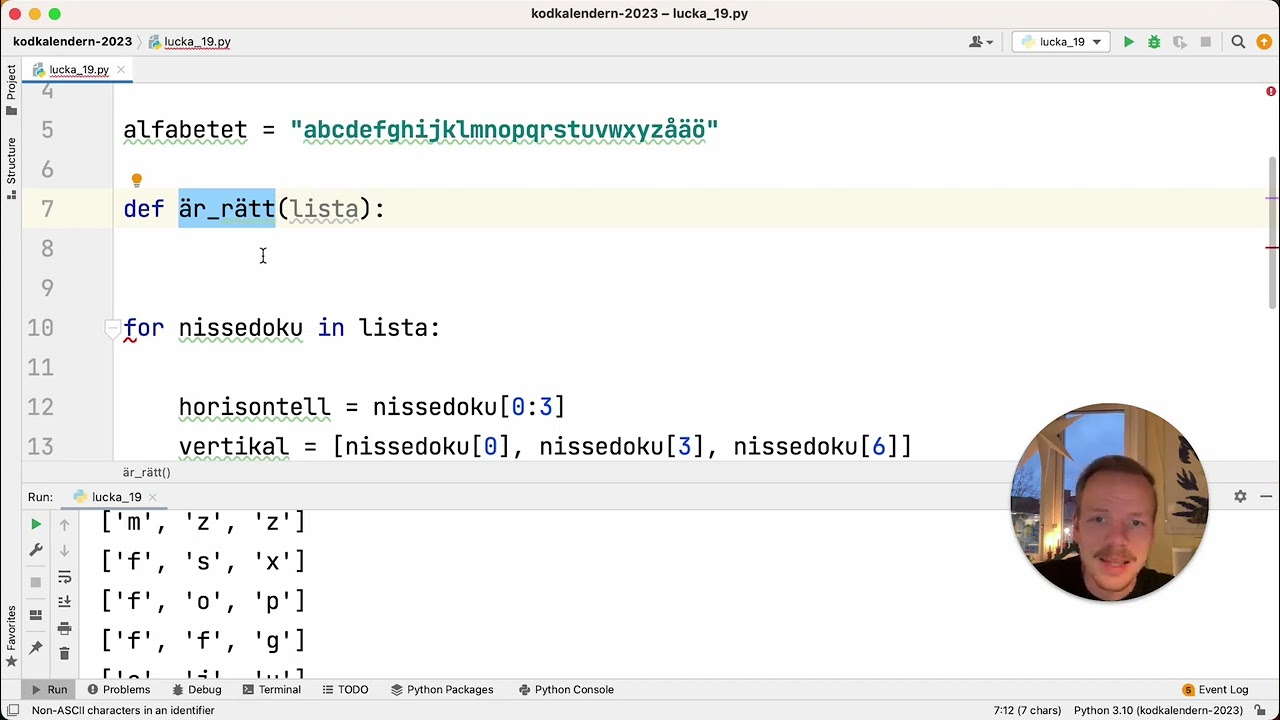Open the Run tool window tab at bottom
The height and width of the screenshot is (720, 1280).
(48, 690)
